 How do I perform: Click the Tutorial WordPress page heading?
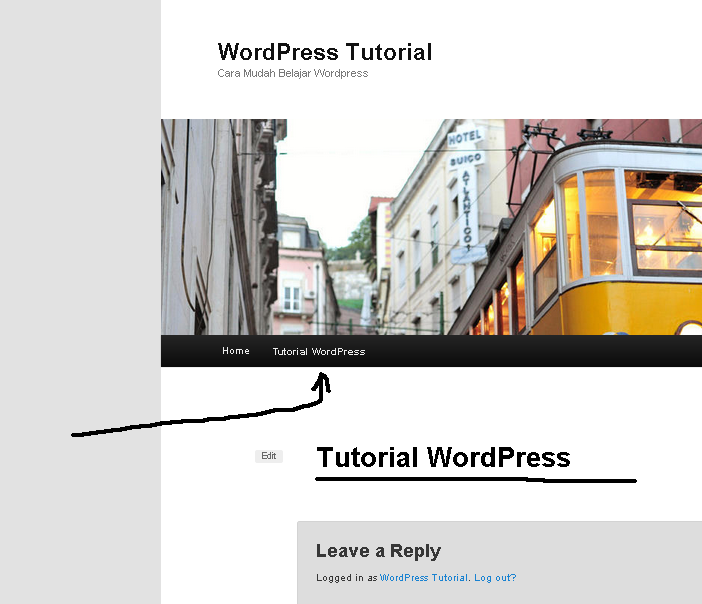pos(443,458)
